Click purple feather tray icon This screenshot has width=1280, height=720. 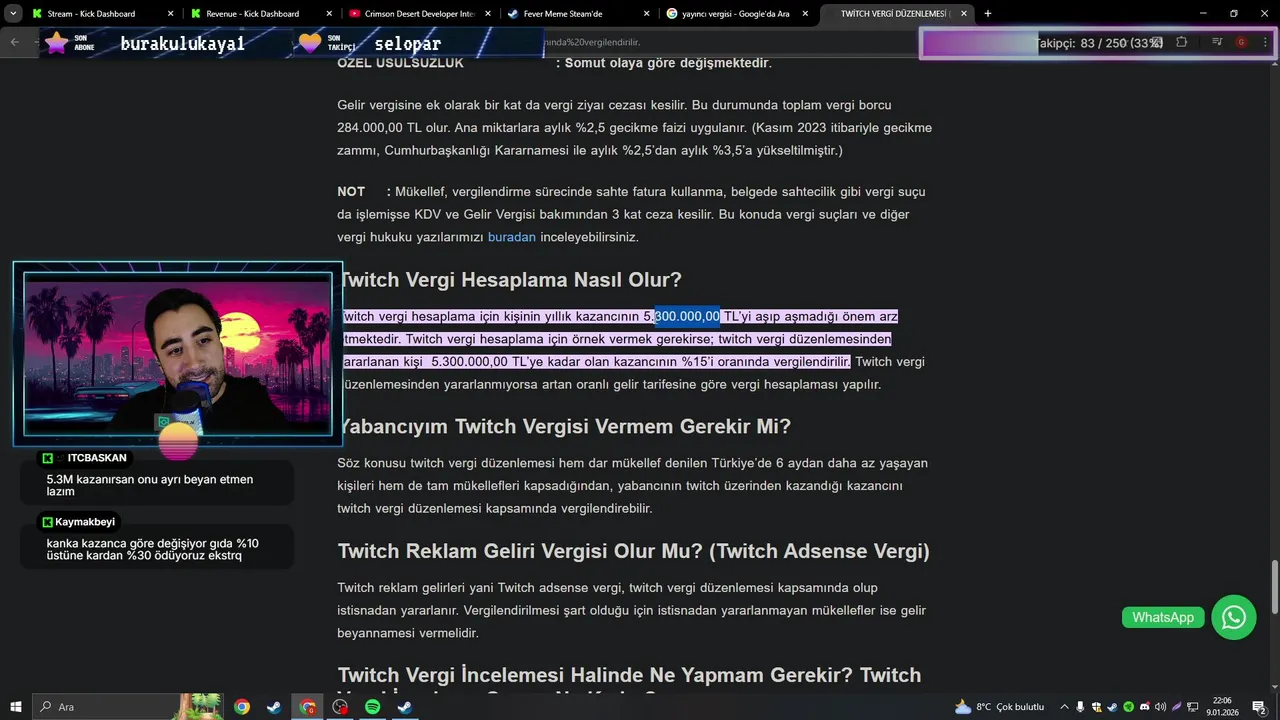pyautogui.click(x=1177, y=707)
